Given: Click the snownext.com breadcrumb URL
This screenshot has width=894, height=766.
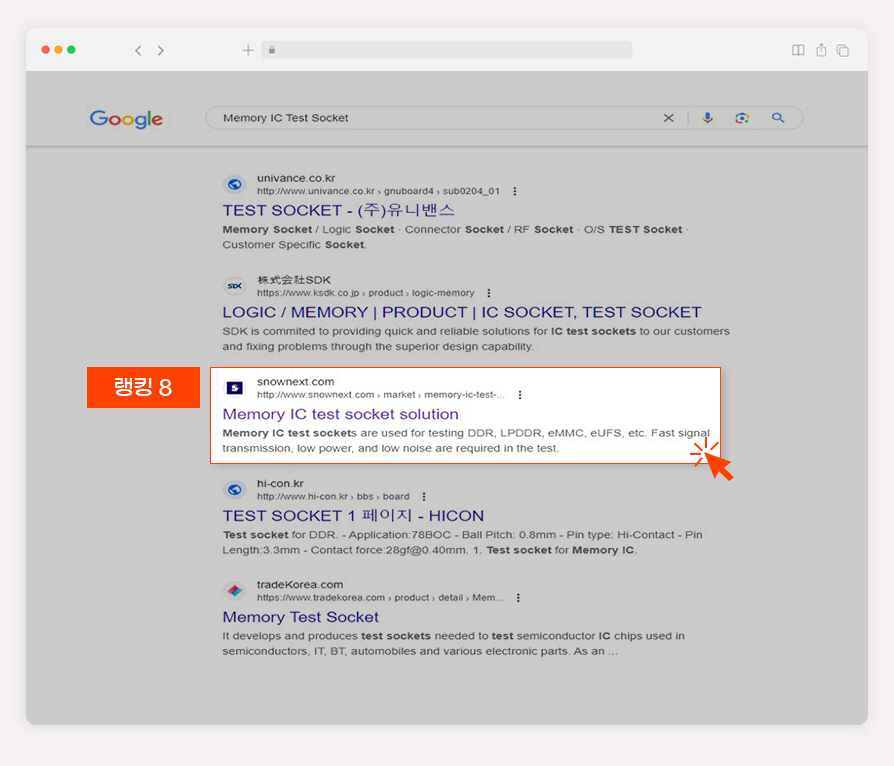Looking at the screenshot, I should [380, 395].
